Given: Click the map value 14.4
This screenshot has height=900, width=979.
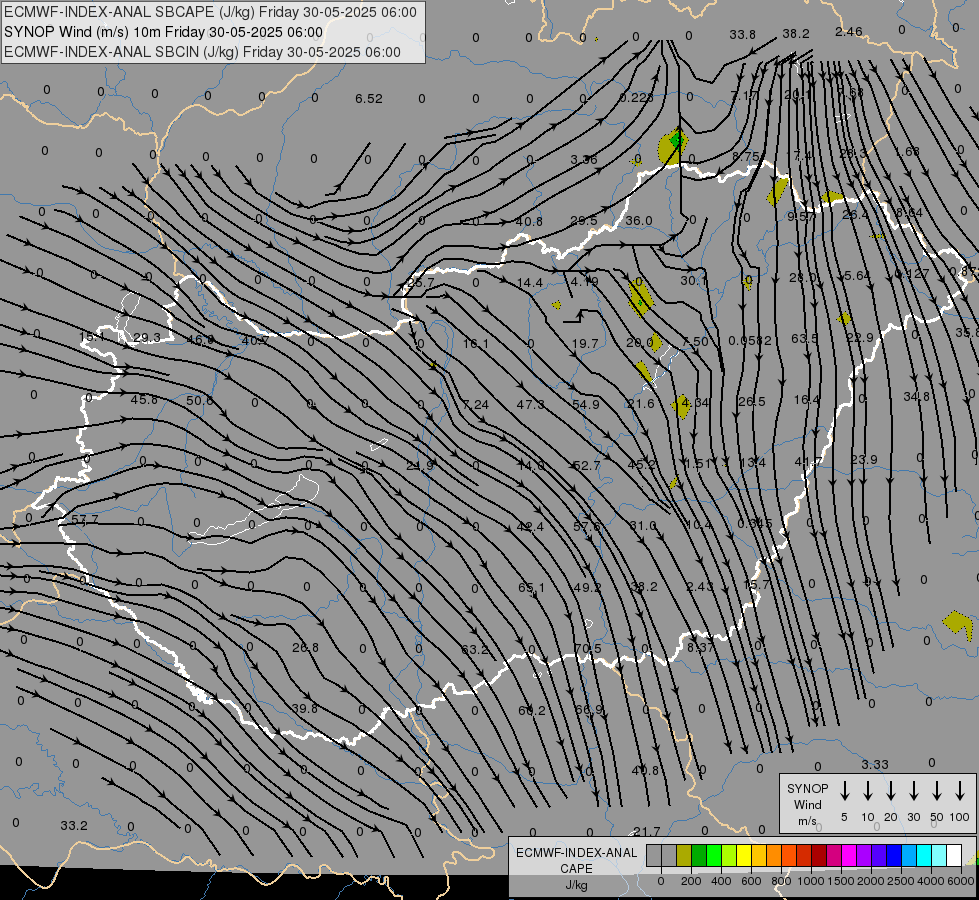Looking at the screenshot, I should [x=529, y=282].
